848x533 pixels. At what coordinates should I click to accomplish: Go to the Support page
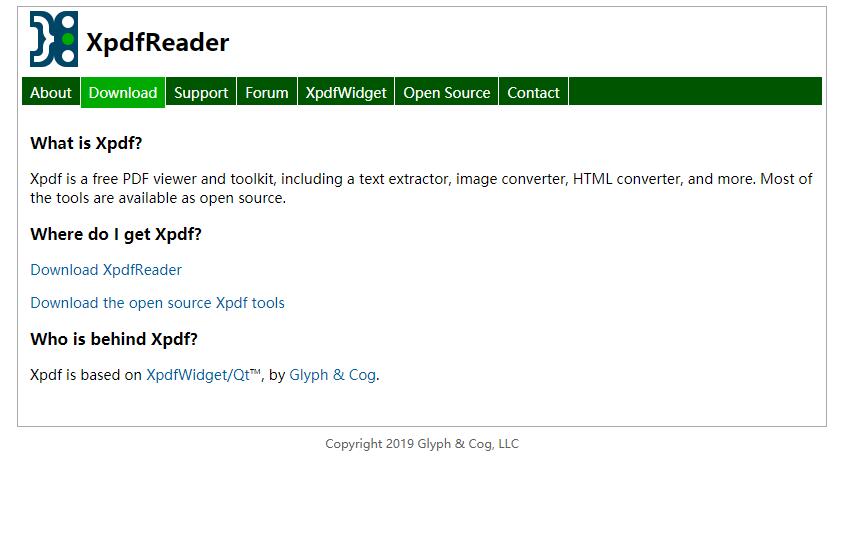pyautogui.click(x=201, y=92)
